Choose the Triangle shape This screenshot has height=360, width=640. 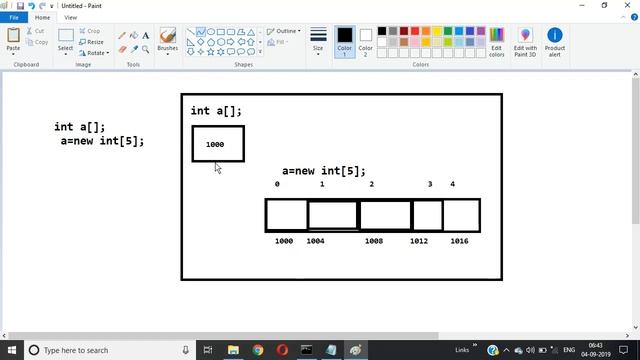coord(251,32)
